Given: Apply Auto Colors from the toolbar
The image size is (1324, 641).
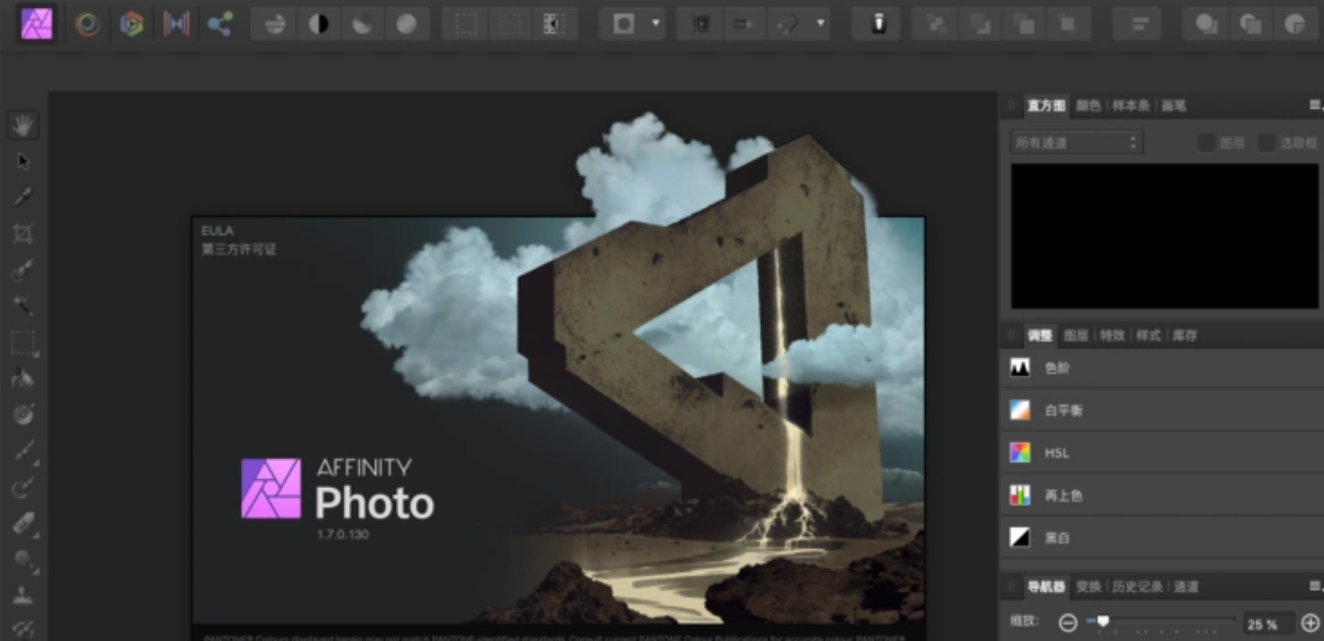Looking at the screenshot, I should tap(362, 24).
